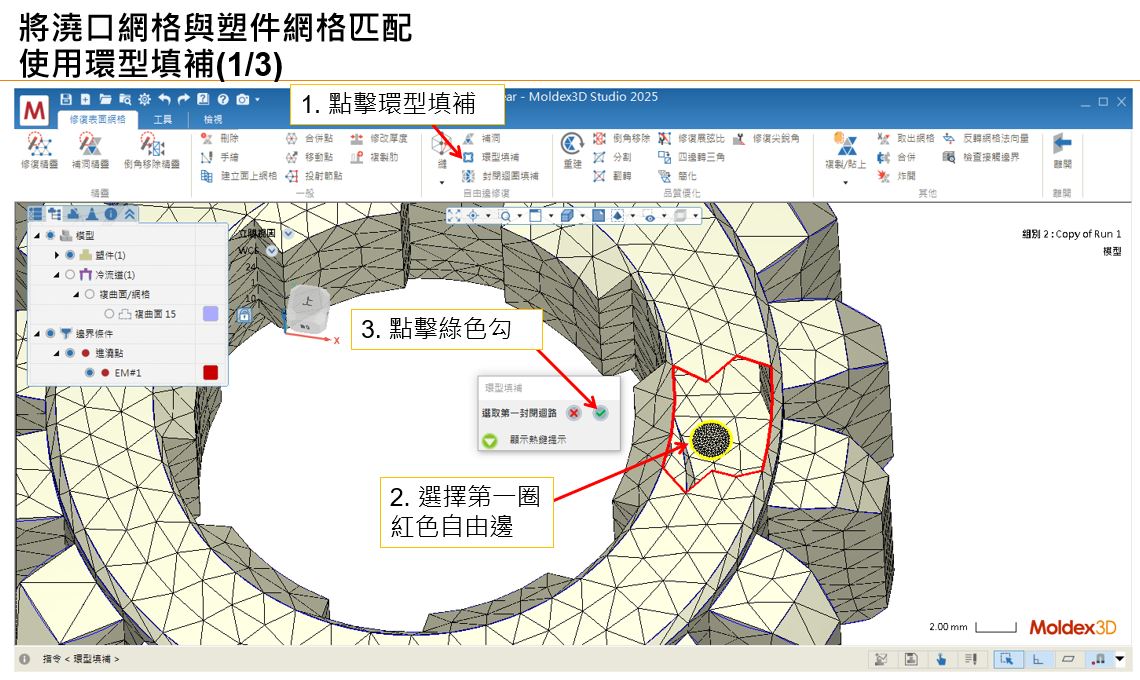Change the EM#1 red color swatch

[x=210, y=373]
